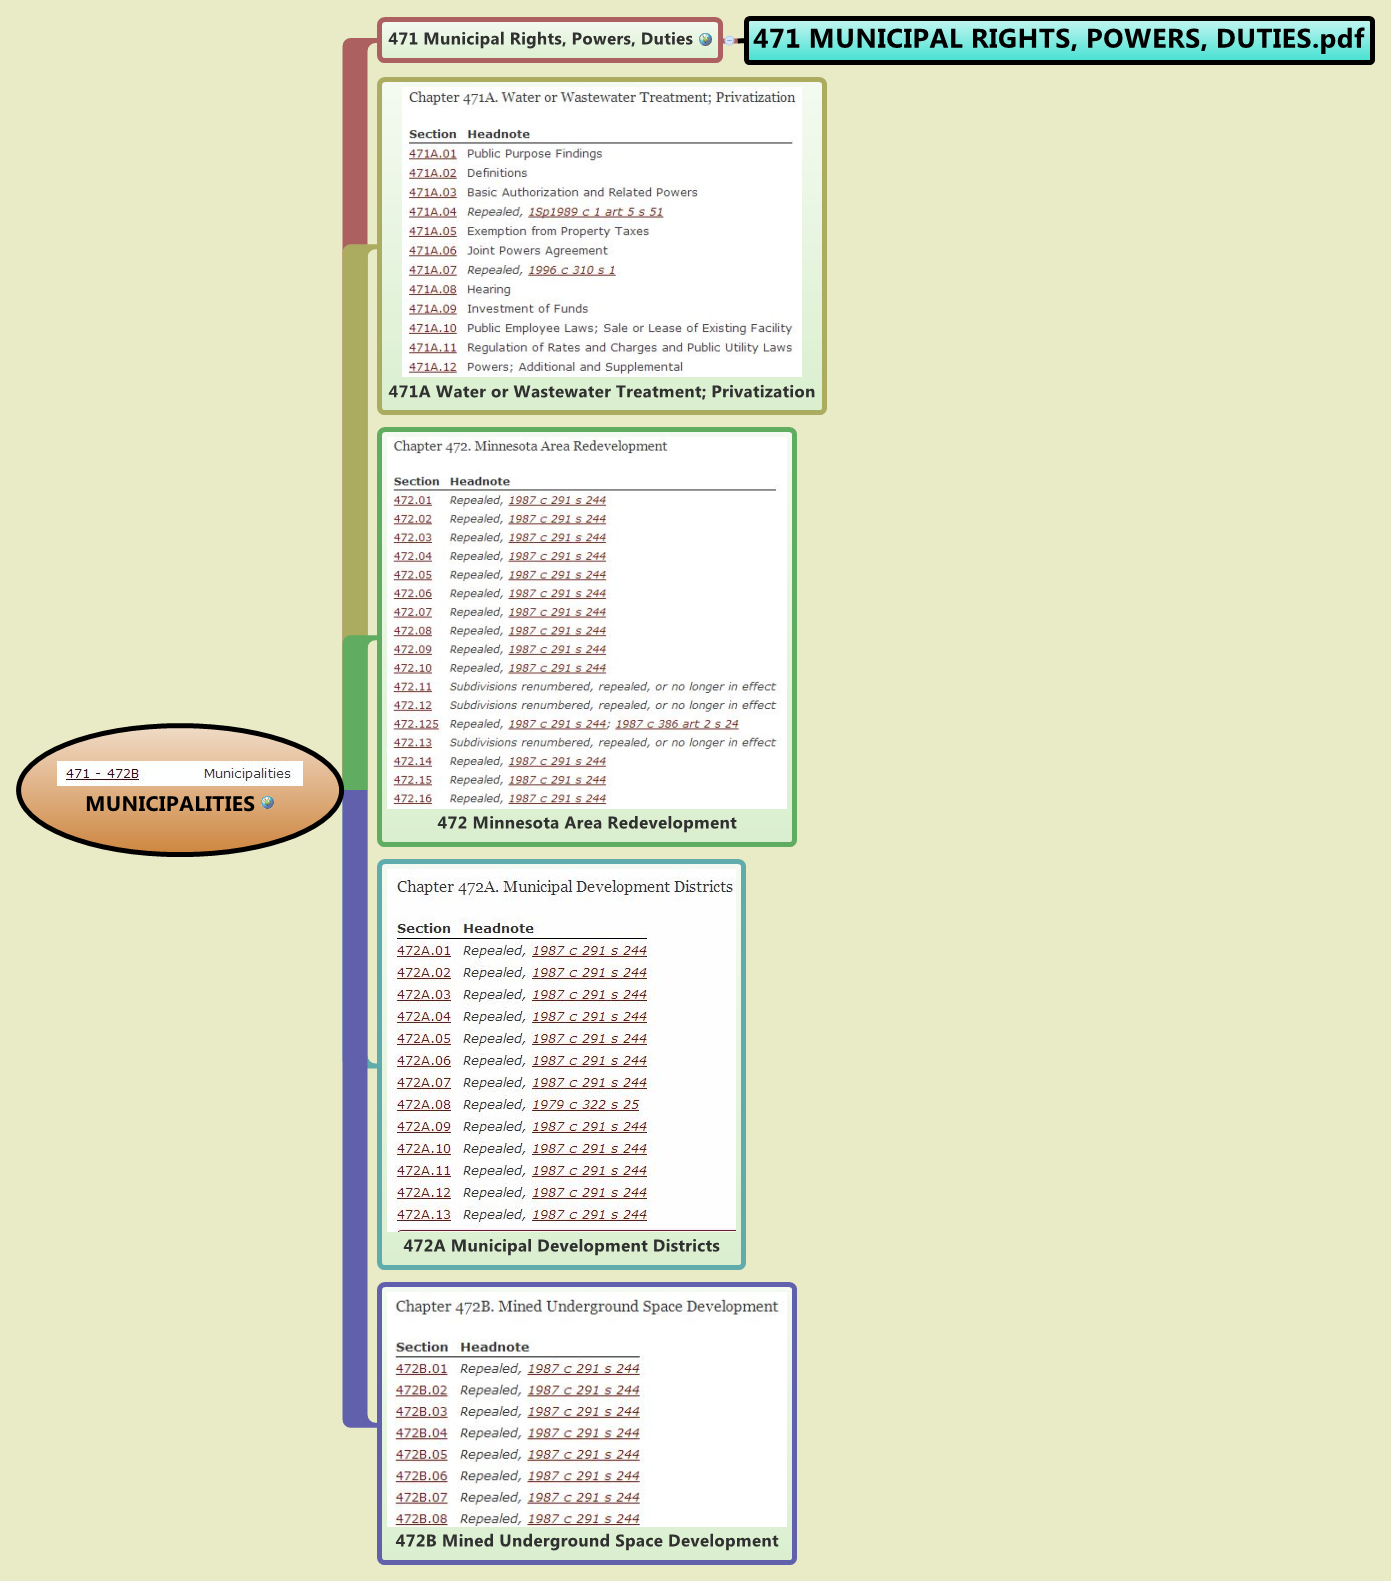Viewport: 1391px width, 1581px height.
Task: Open section link 472.10
Action: (412, 668)
